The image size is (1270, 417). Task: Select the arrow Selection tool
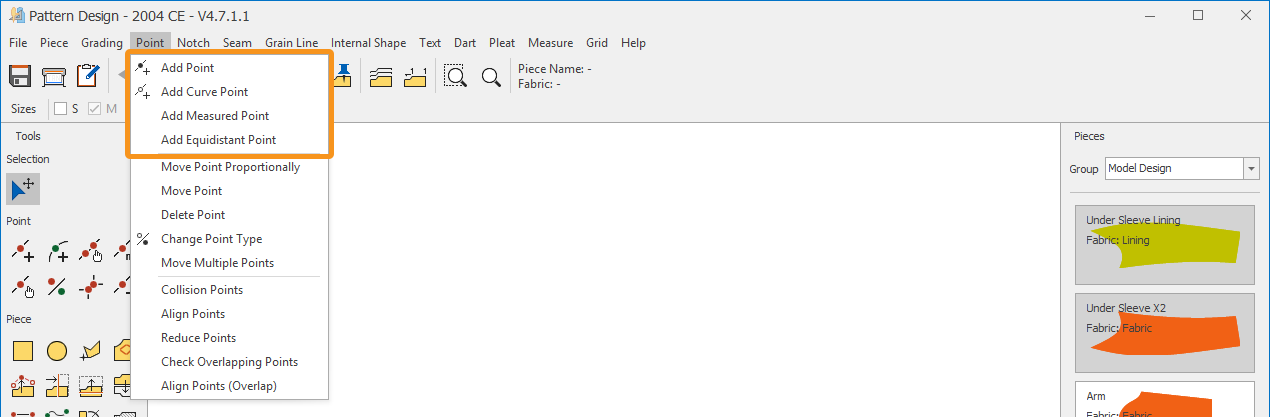[x=22, y=189]
